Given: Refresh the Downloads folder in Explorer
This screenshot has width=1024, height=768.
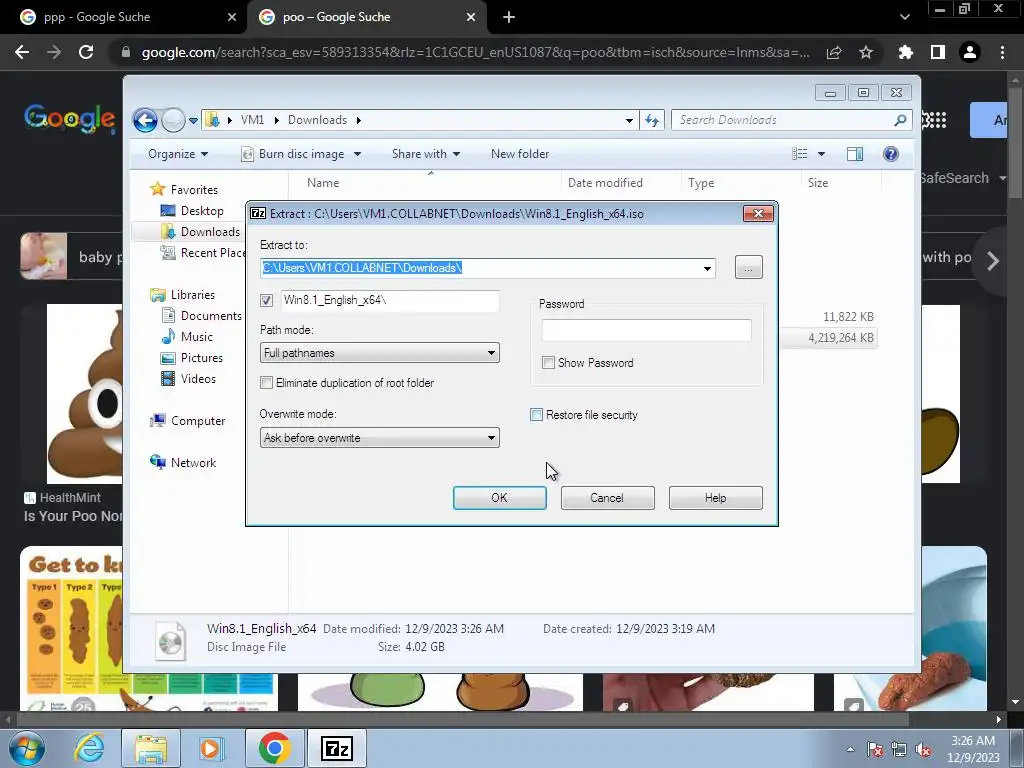Looking at the screenshot, I should [652, 120].
